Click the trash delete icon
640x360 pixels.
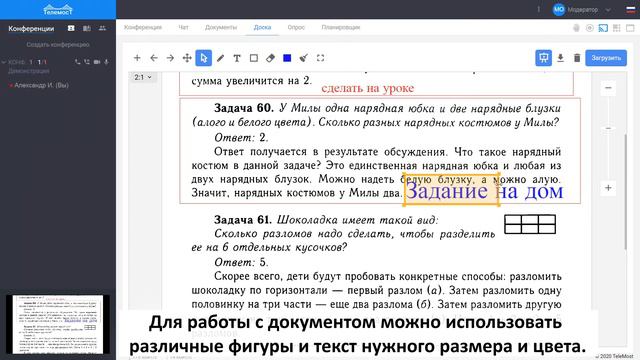tap(577, 58)
